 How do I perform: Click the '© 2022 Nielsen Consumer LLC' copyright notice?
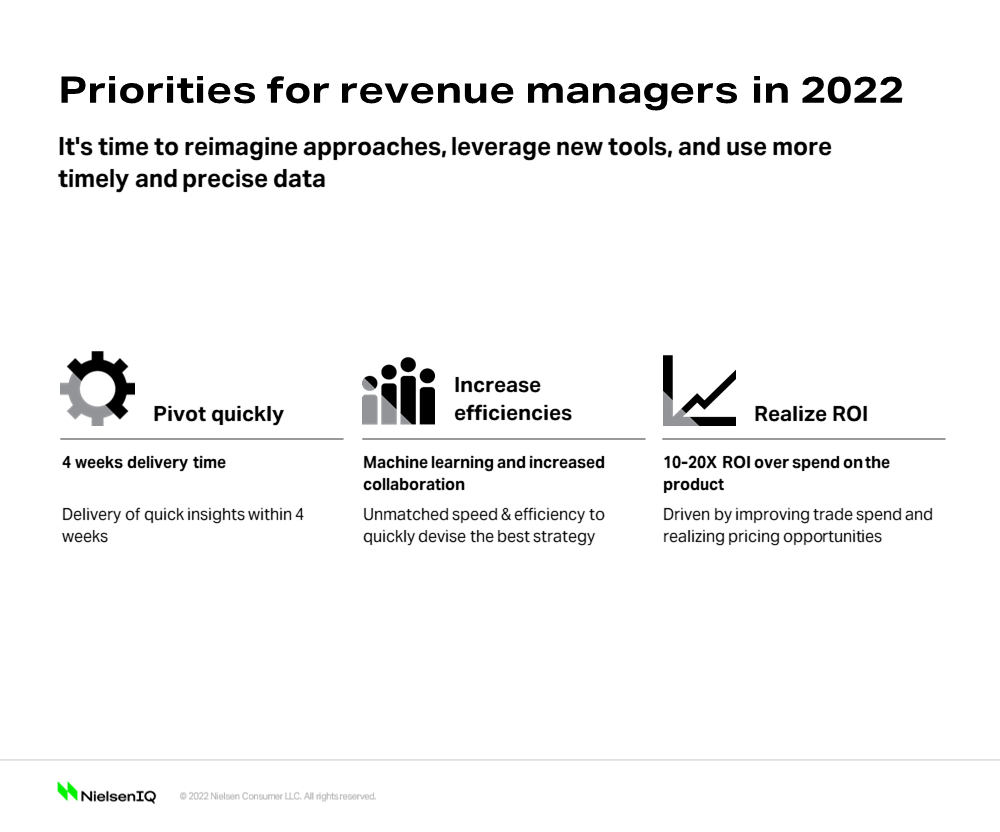click(x=278, y=796)
